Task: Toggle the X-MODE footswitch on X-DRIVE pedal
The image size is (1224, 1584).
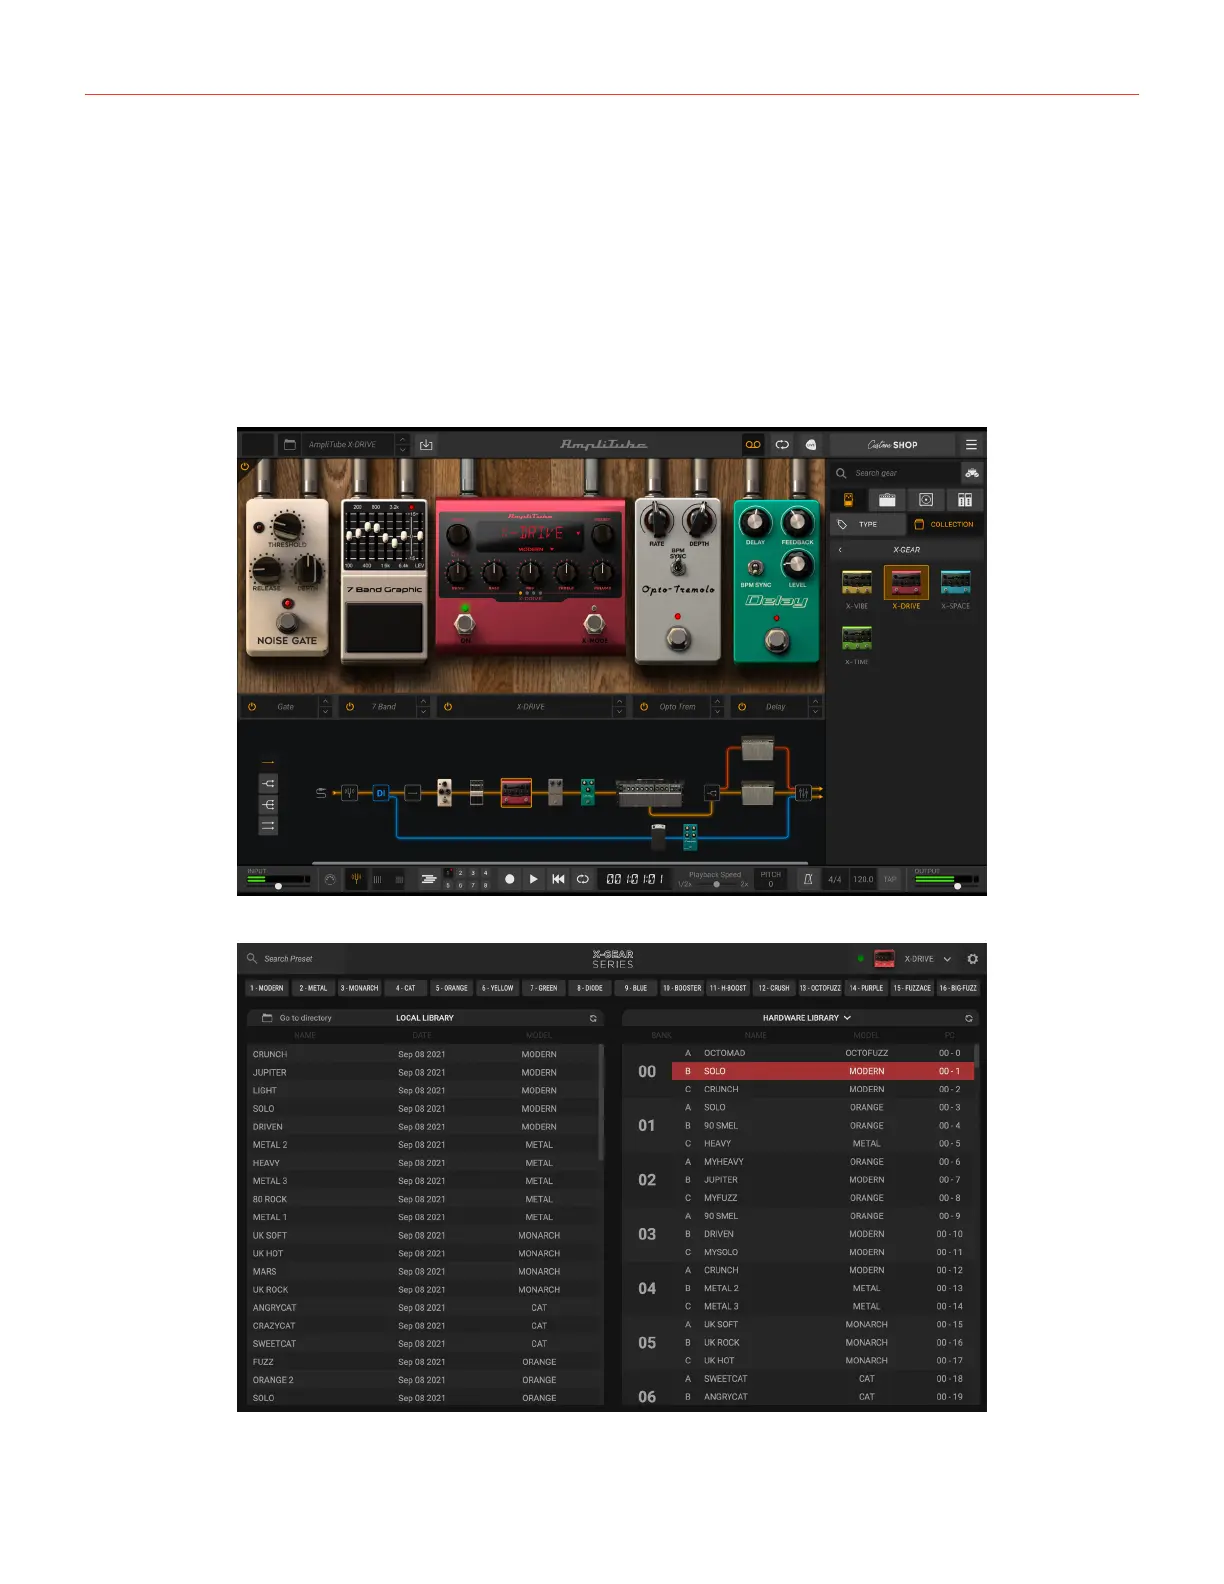Action: pyautogui.click(x=594, y=622)
